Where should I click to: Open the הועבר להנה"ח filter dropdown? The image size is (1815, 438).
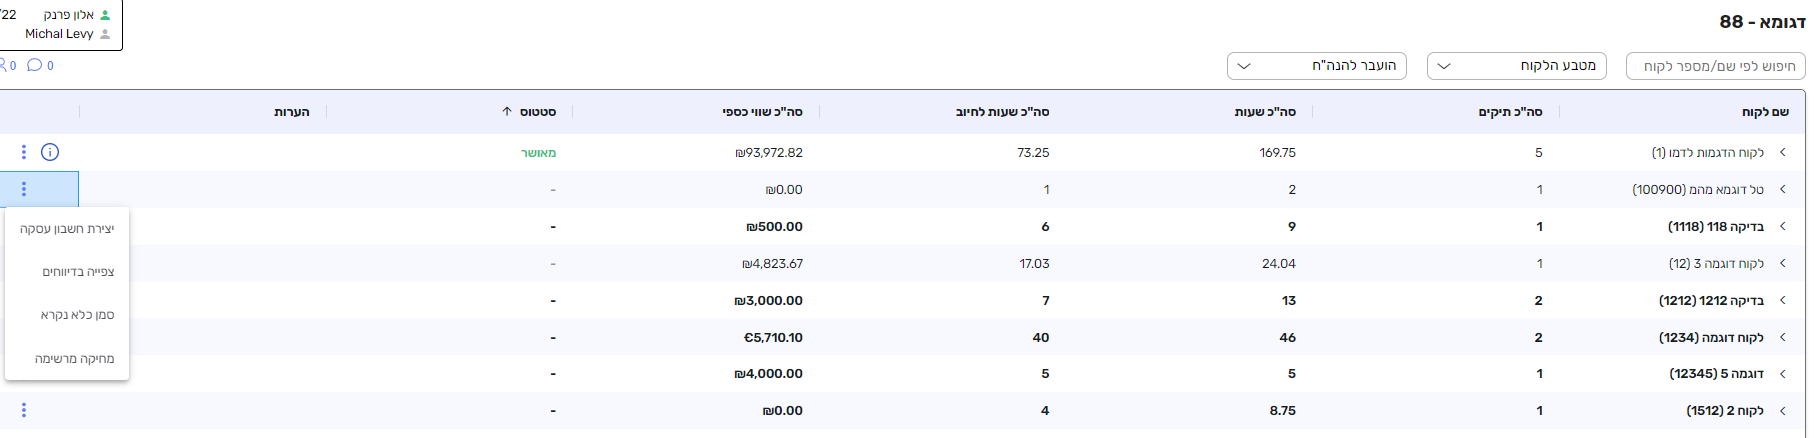tap(1316, 66)
